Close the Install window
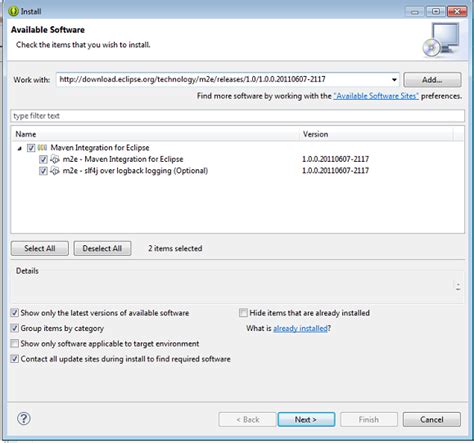Image resolution: width=474 pixels, height=443 pixels. [x=457, y=11]
